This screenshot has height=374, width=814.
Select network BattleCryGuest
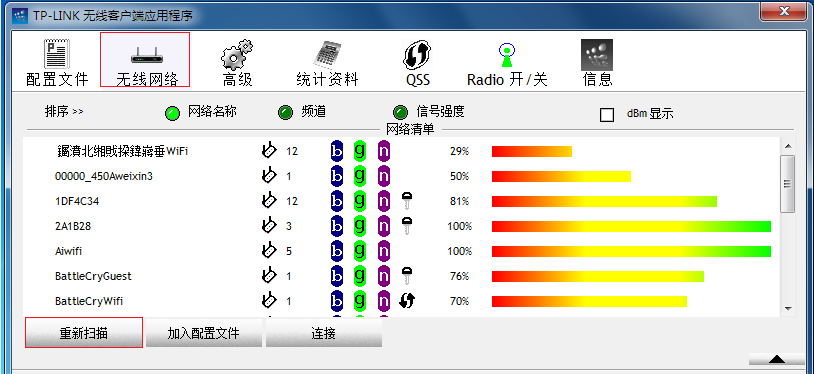[x=93, y=276]
